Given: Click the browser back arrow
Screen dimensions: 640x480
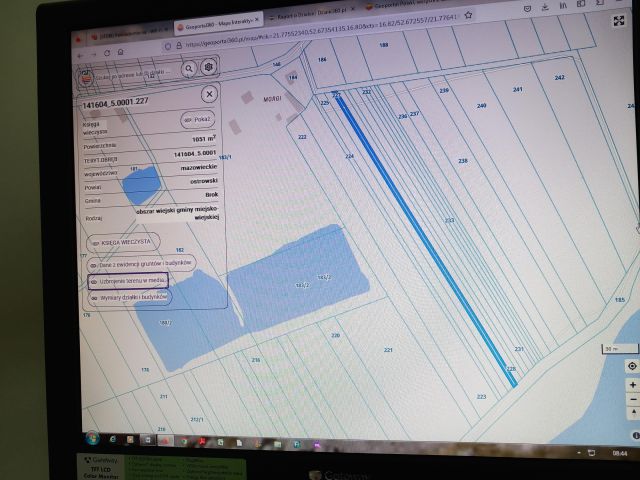Looking at the screenshot, I should [81, 55].
